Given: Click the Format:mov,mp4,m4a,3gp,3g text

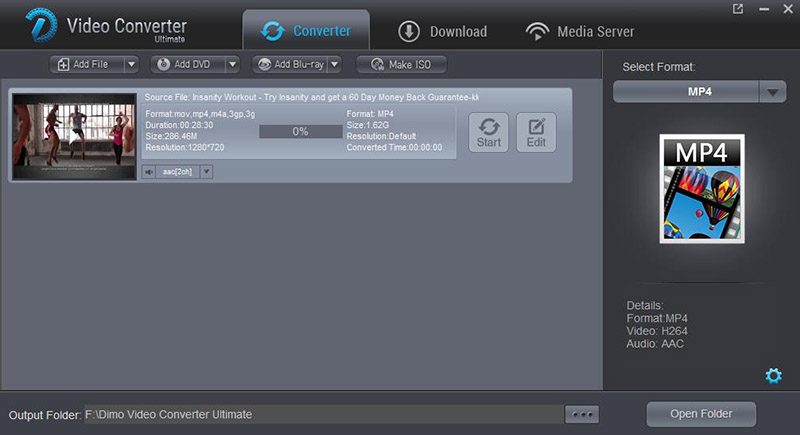Looking at the screenshot, I should [200, 114].
